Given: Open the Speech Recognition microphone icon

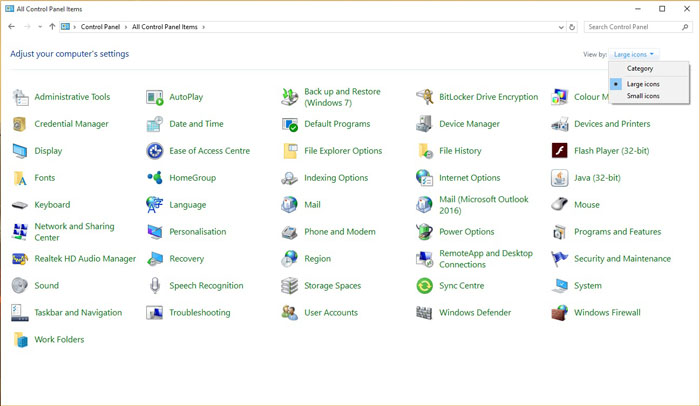Looking at the screenshot, I should 155,285.
